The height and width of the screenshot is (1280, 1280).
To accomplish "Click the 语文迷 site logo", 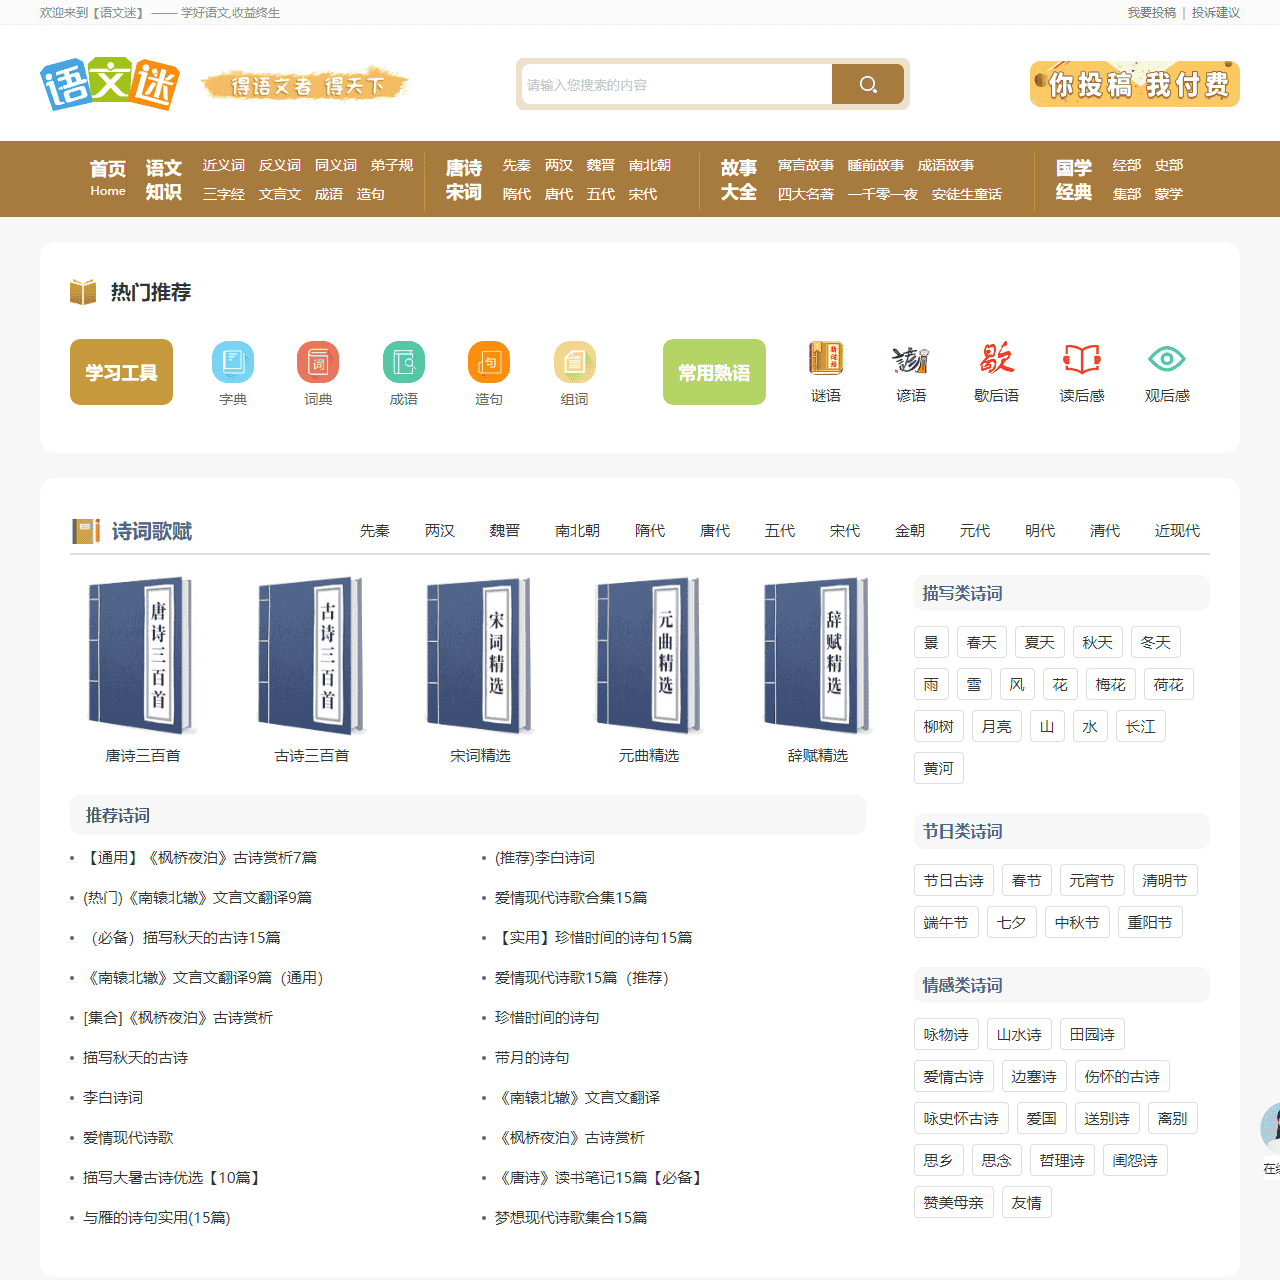I will pos(108,84).
